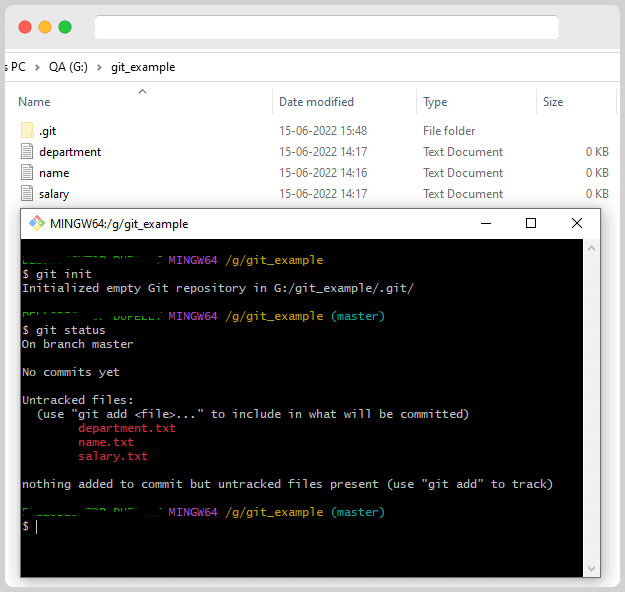
Task: Click the red close dot in mock window
Action: 25,27
